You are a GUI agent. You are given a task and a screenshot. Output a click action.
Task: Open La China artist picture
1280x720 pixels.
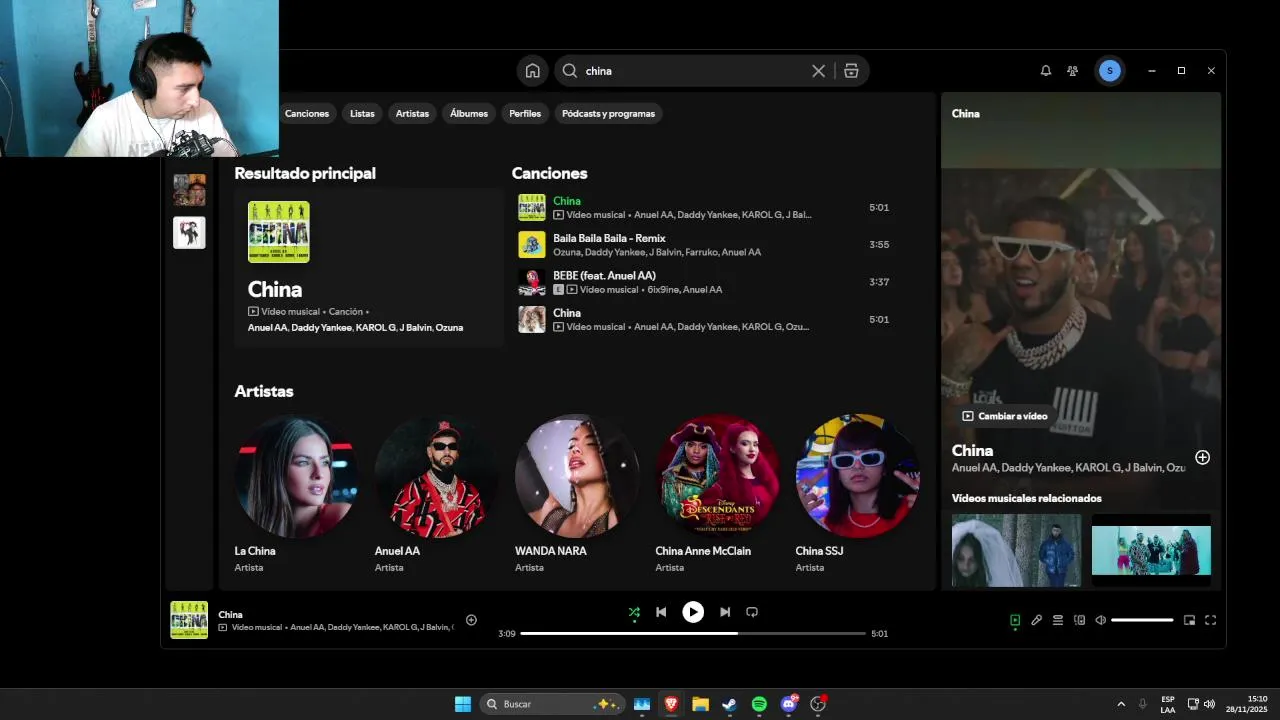pyautogui.click(x=296, y=476)
